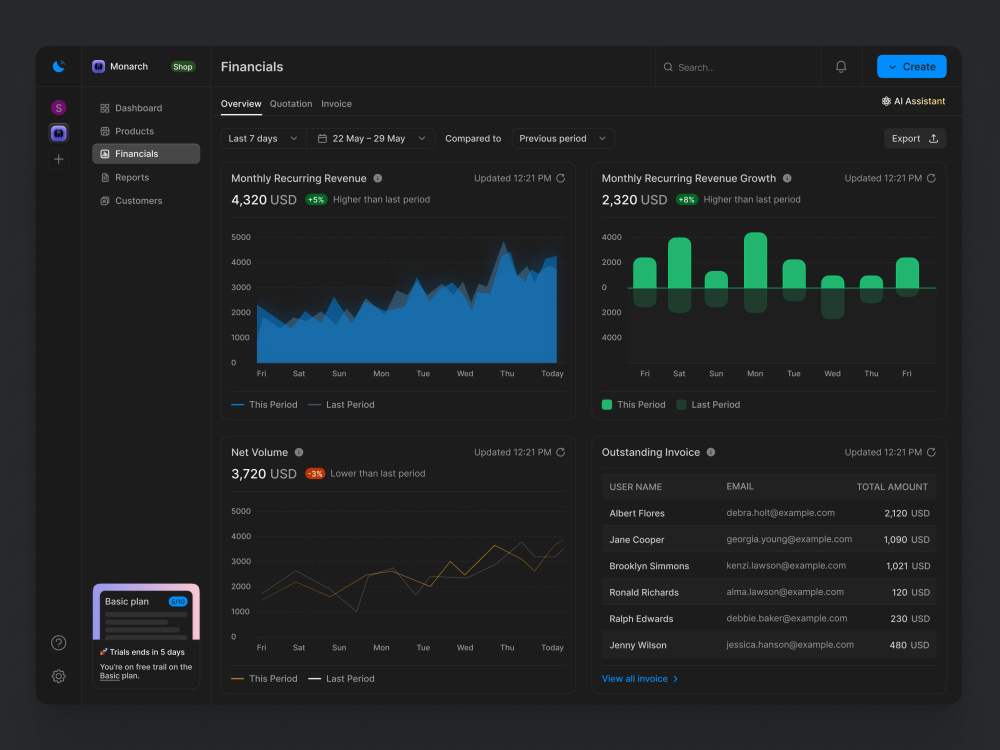1000x750 pixels.
Task: Open the Last 7 days dropdown
Action: (x=263, y=138)
